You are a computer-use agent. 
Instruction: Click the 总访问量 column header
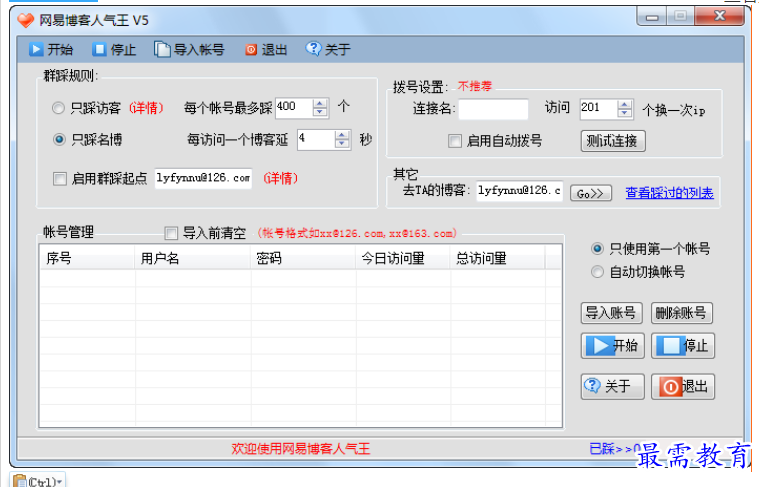click(x=498, y=259)
